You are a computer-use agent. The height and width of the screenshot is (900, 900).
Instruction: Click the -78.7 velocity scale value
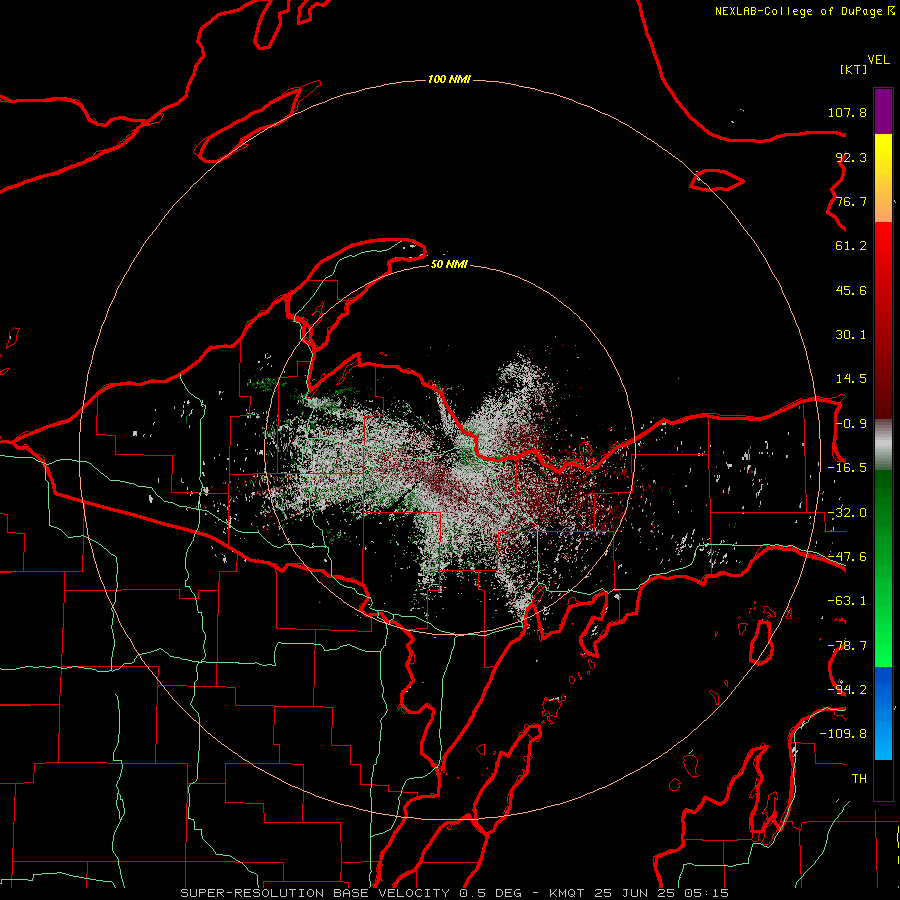tap(847, 646)
